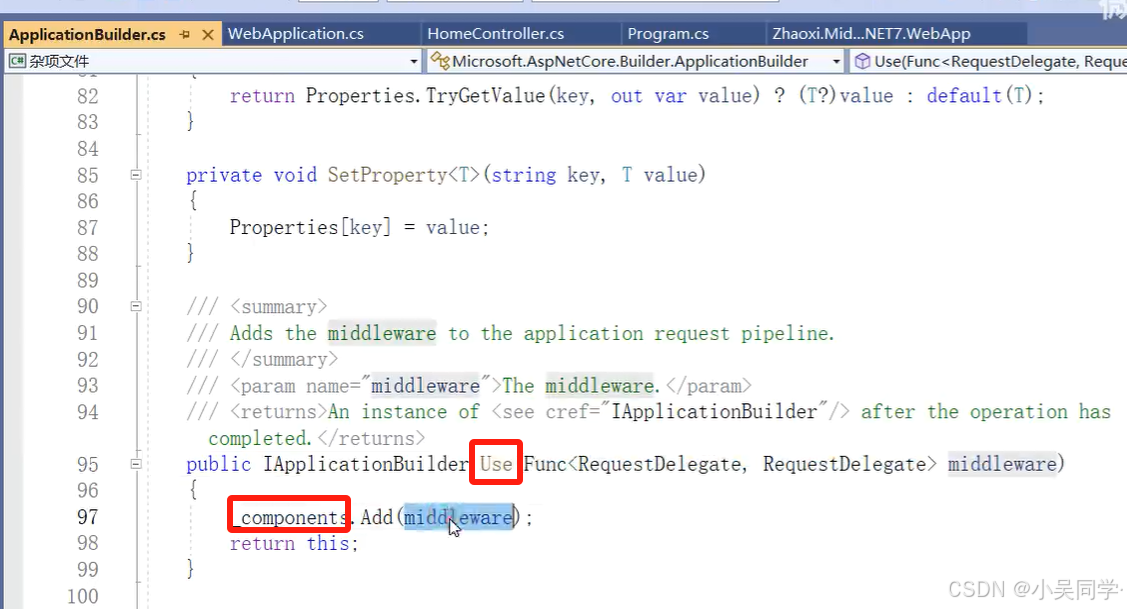The width and height of the screenshot is (1127, 609).
Task: Click the wrapped word 'completed.' below line 94
Action: point(260,438)
